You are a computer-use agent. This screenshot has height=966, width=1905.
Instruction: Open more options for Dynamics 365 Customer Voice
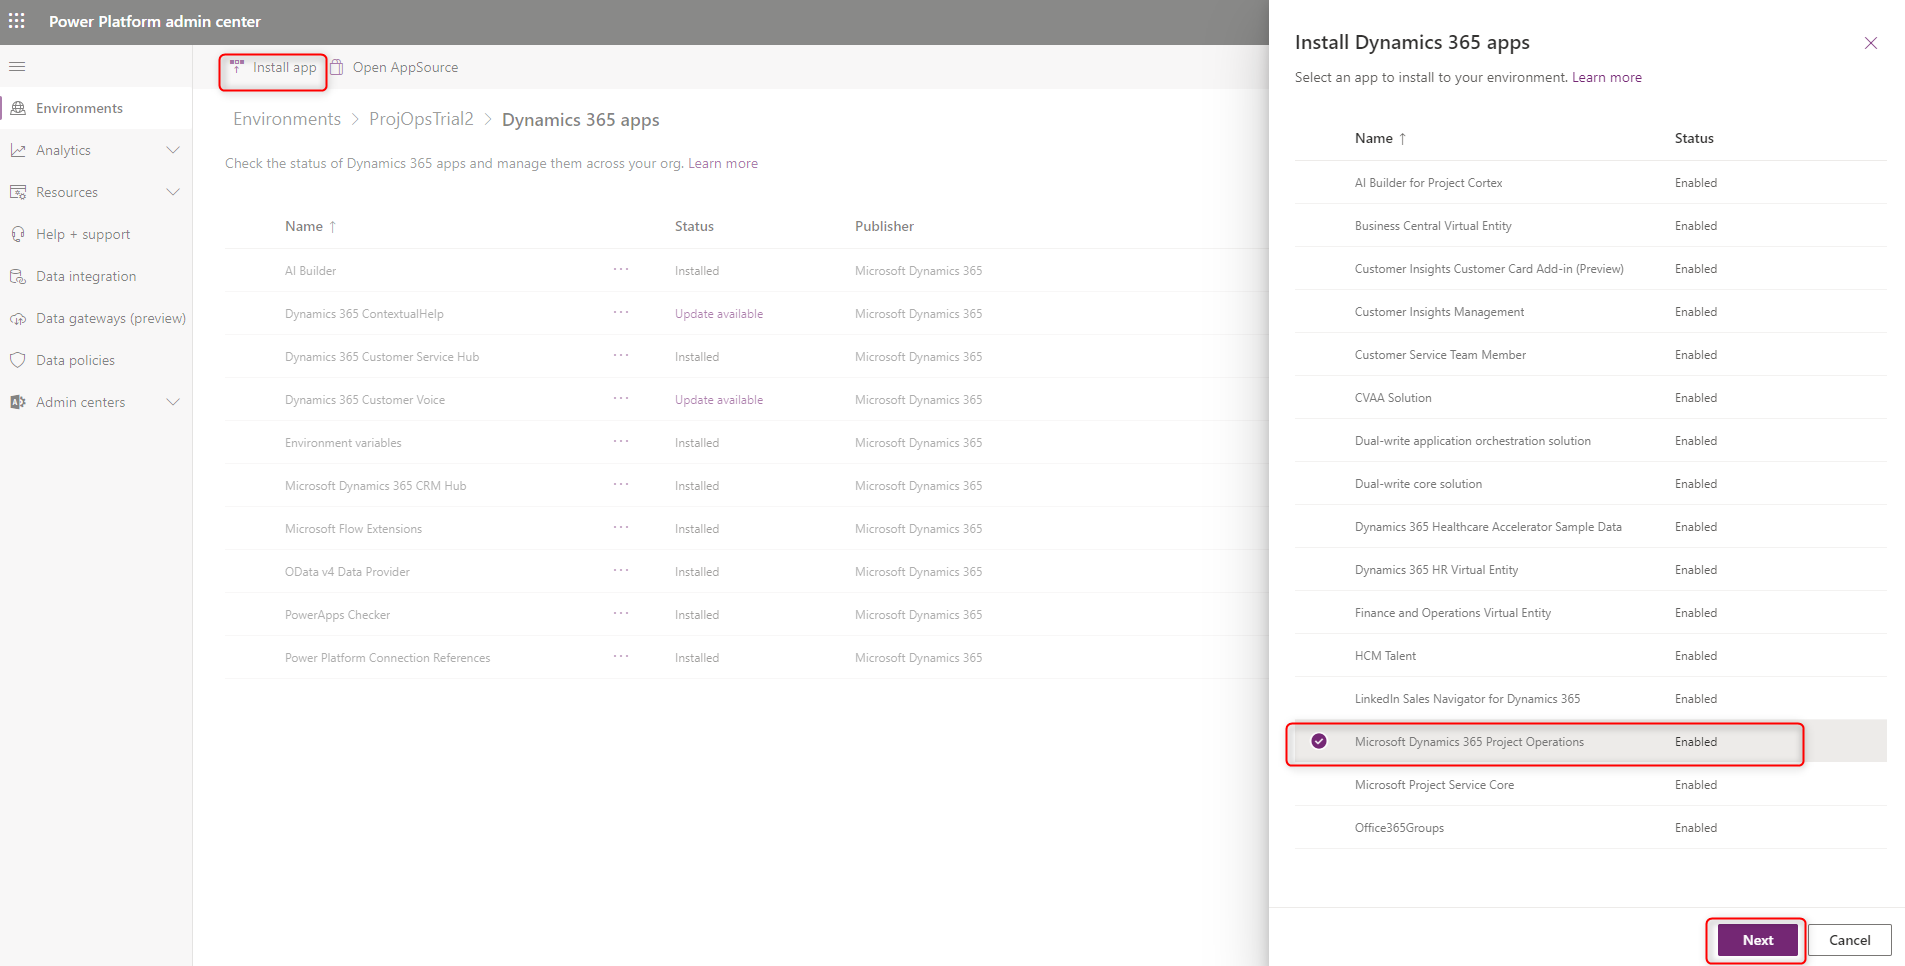[621, 399]
